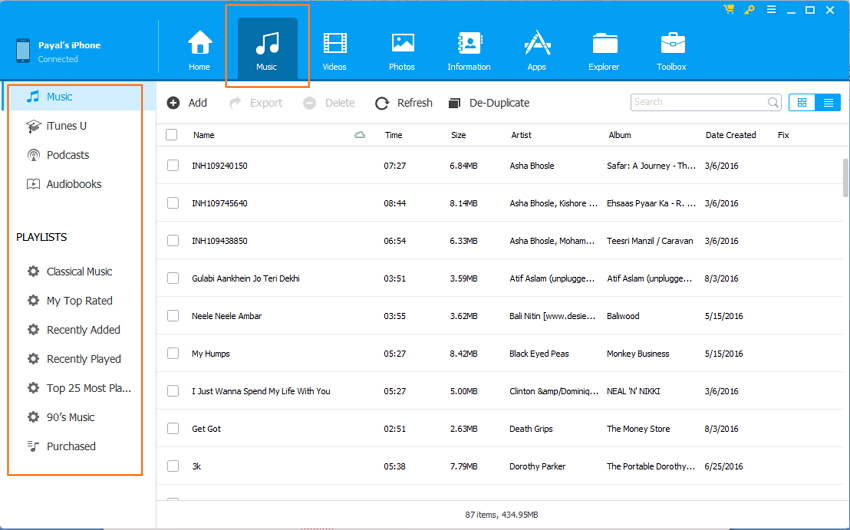Click the artist Dorothy Parker
The image size is (850, 530).
point(537,466)
